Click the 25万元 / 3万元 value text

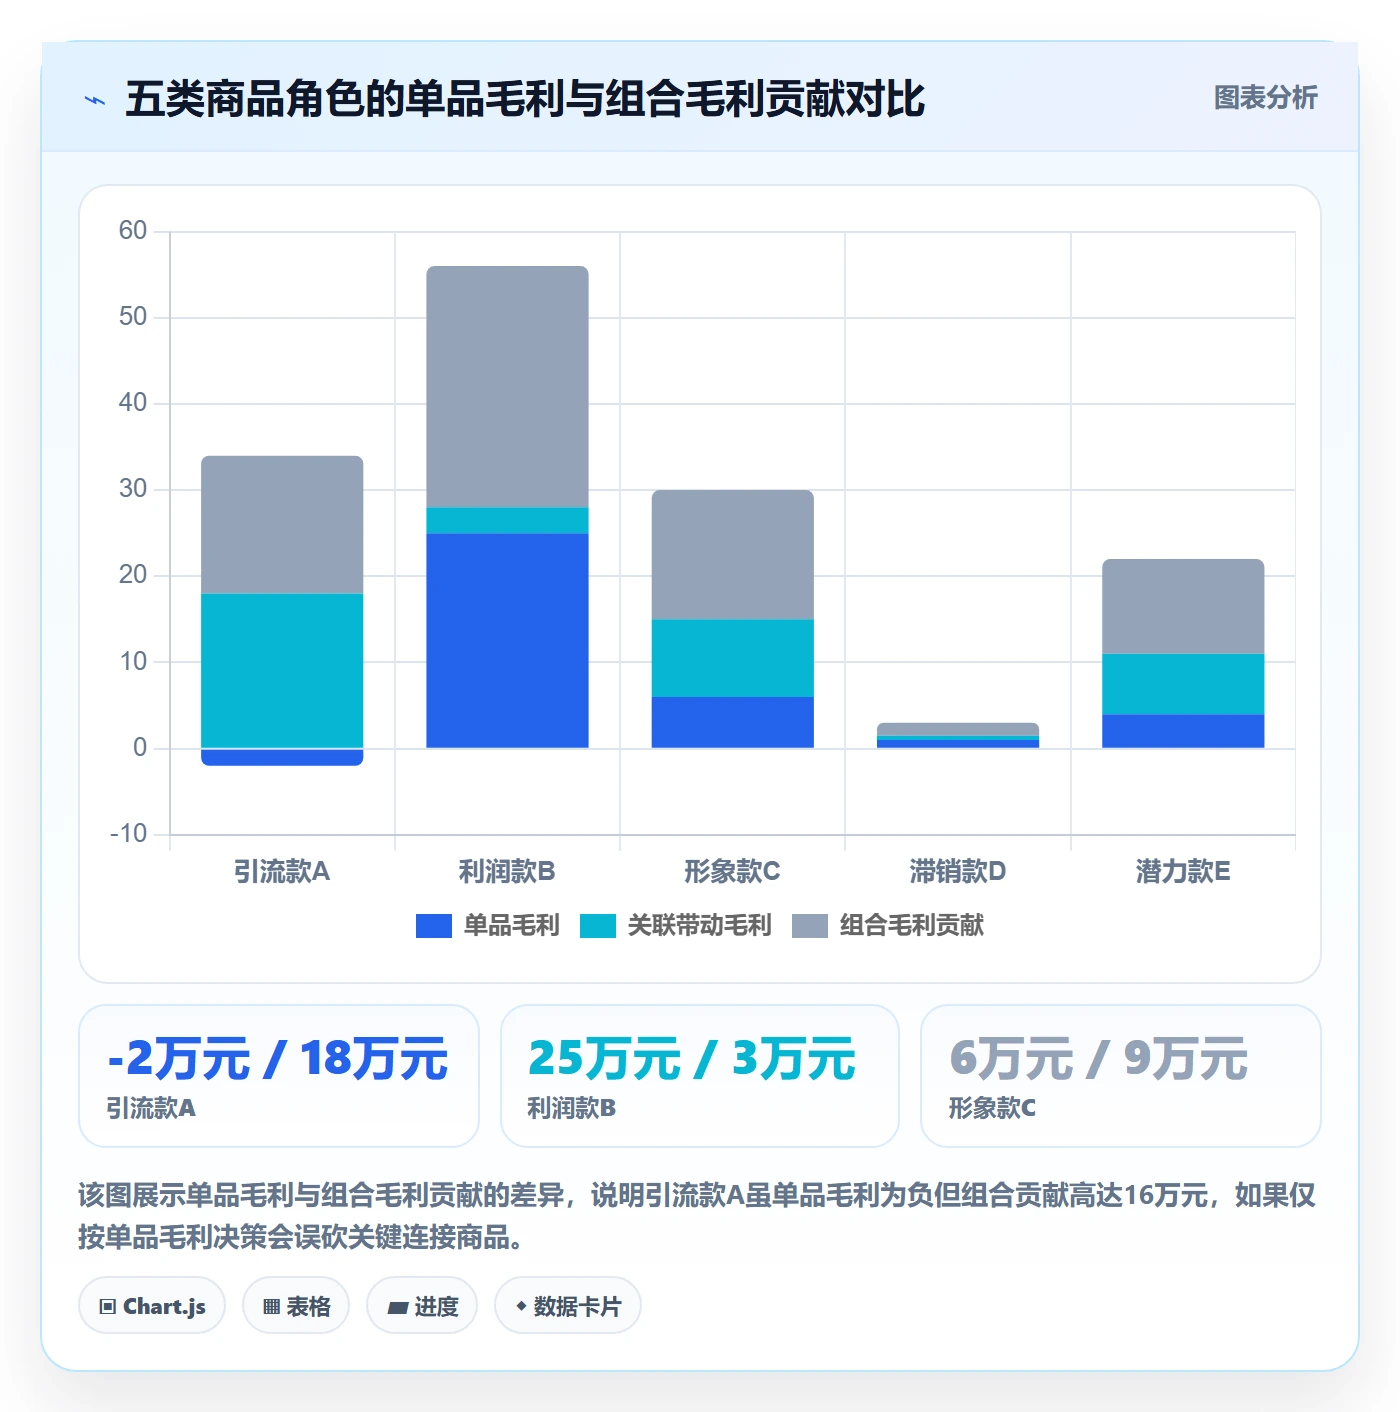pyautogui.click(x=692, y=1058)
